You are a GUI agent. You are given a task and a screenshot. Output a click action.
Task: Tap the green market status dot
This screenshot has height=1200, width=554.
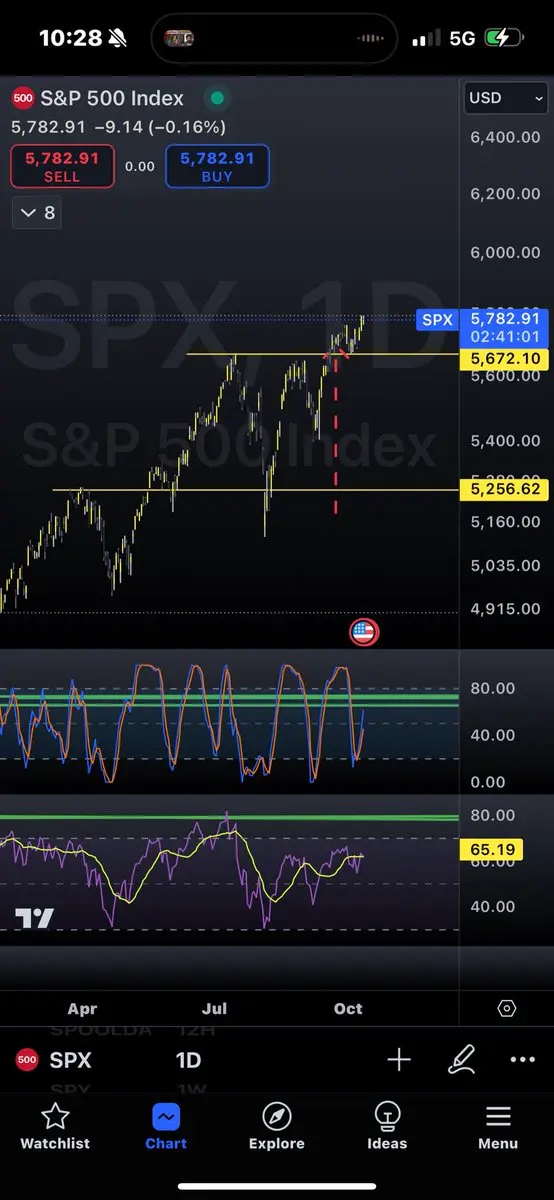click(214, 98)
